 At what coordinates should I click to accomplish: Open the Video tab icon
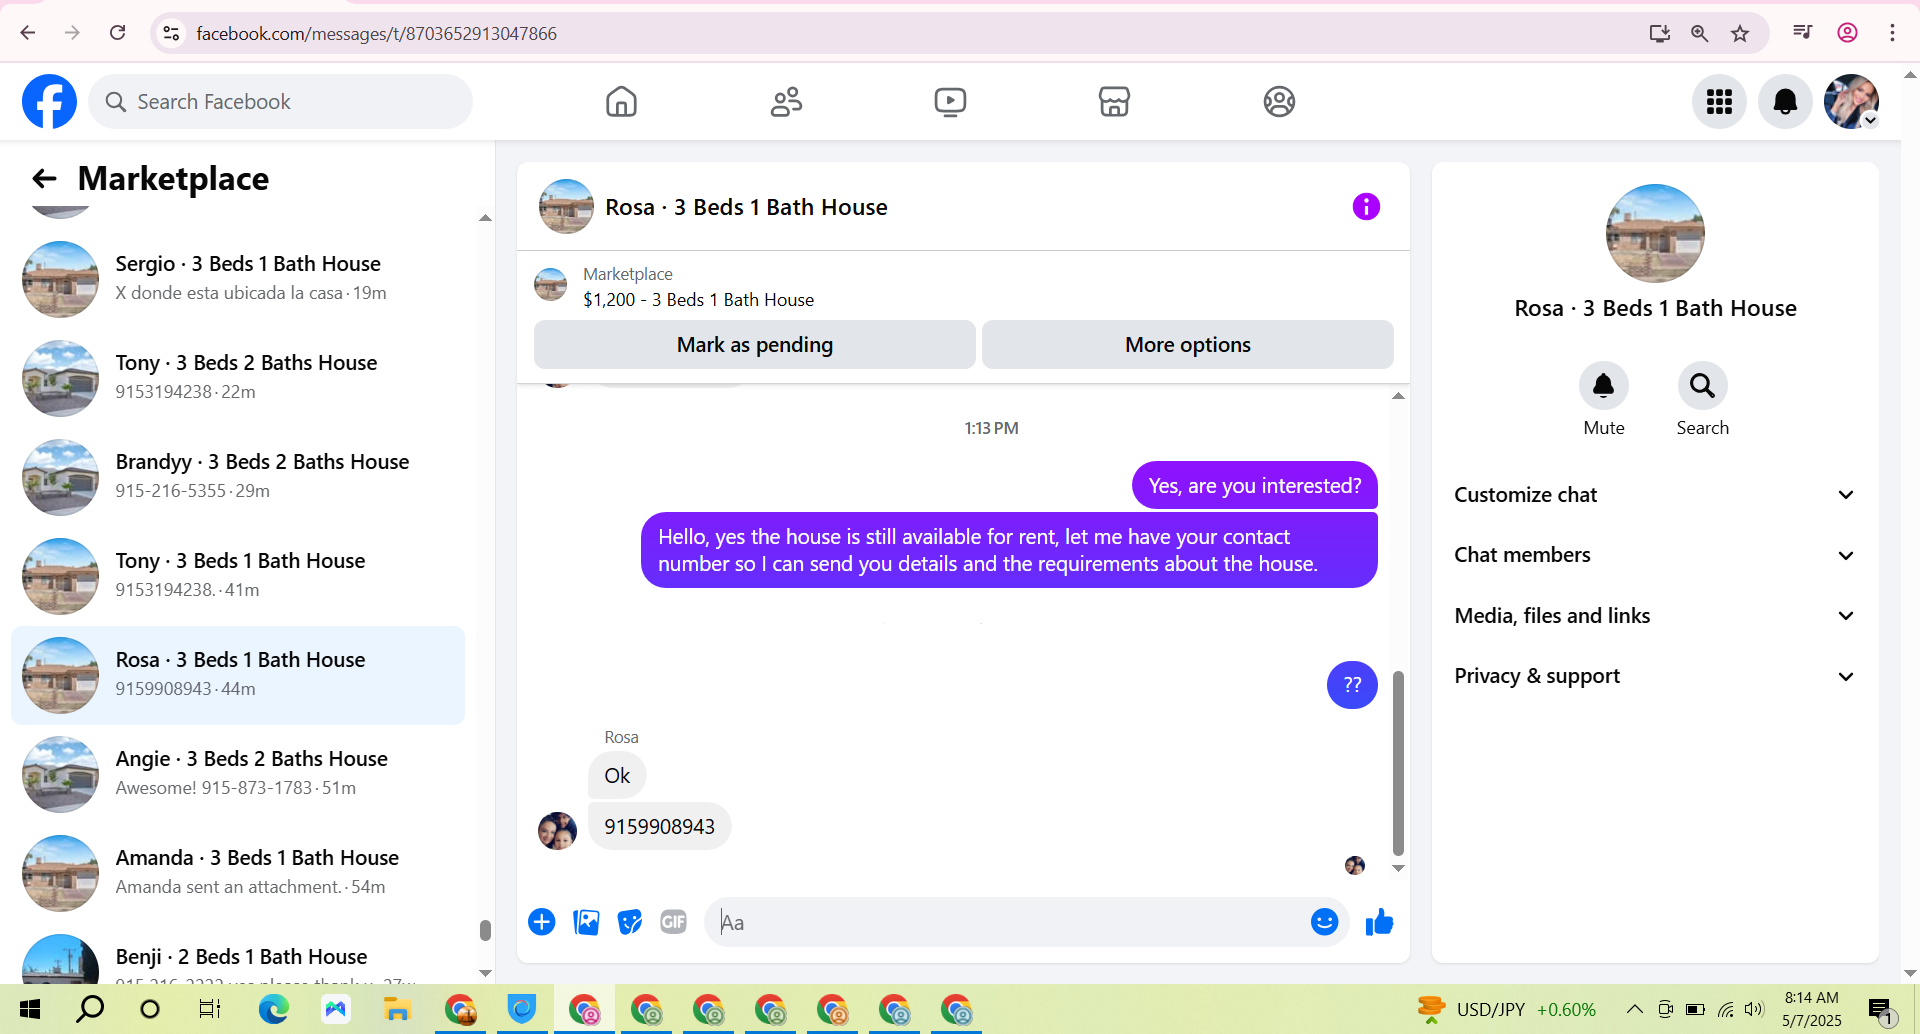pyautogui.click(x=950, y=101)
